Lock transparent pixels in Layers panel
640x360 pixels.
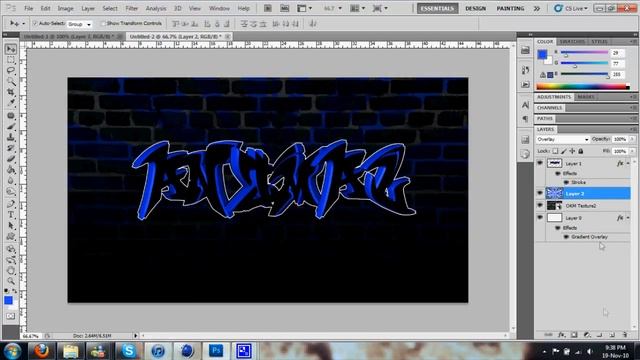(555, 151)
